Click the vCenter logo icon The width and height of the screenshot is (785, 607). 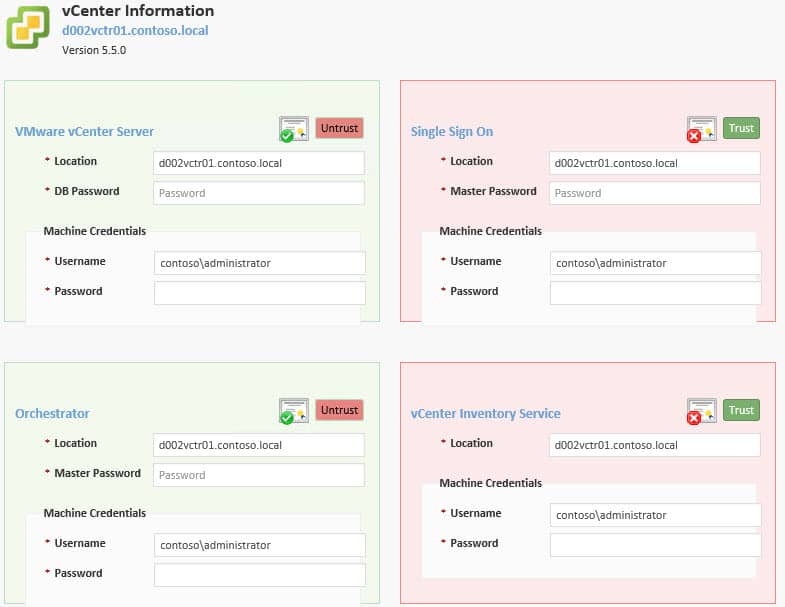click(x=28, y=28)
